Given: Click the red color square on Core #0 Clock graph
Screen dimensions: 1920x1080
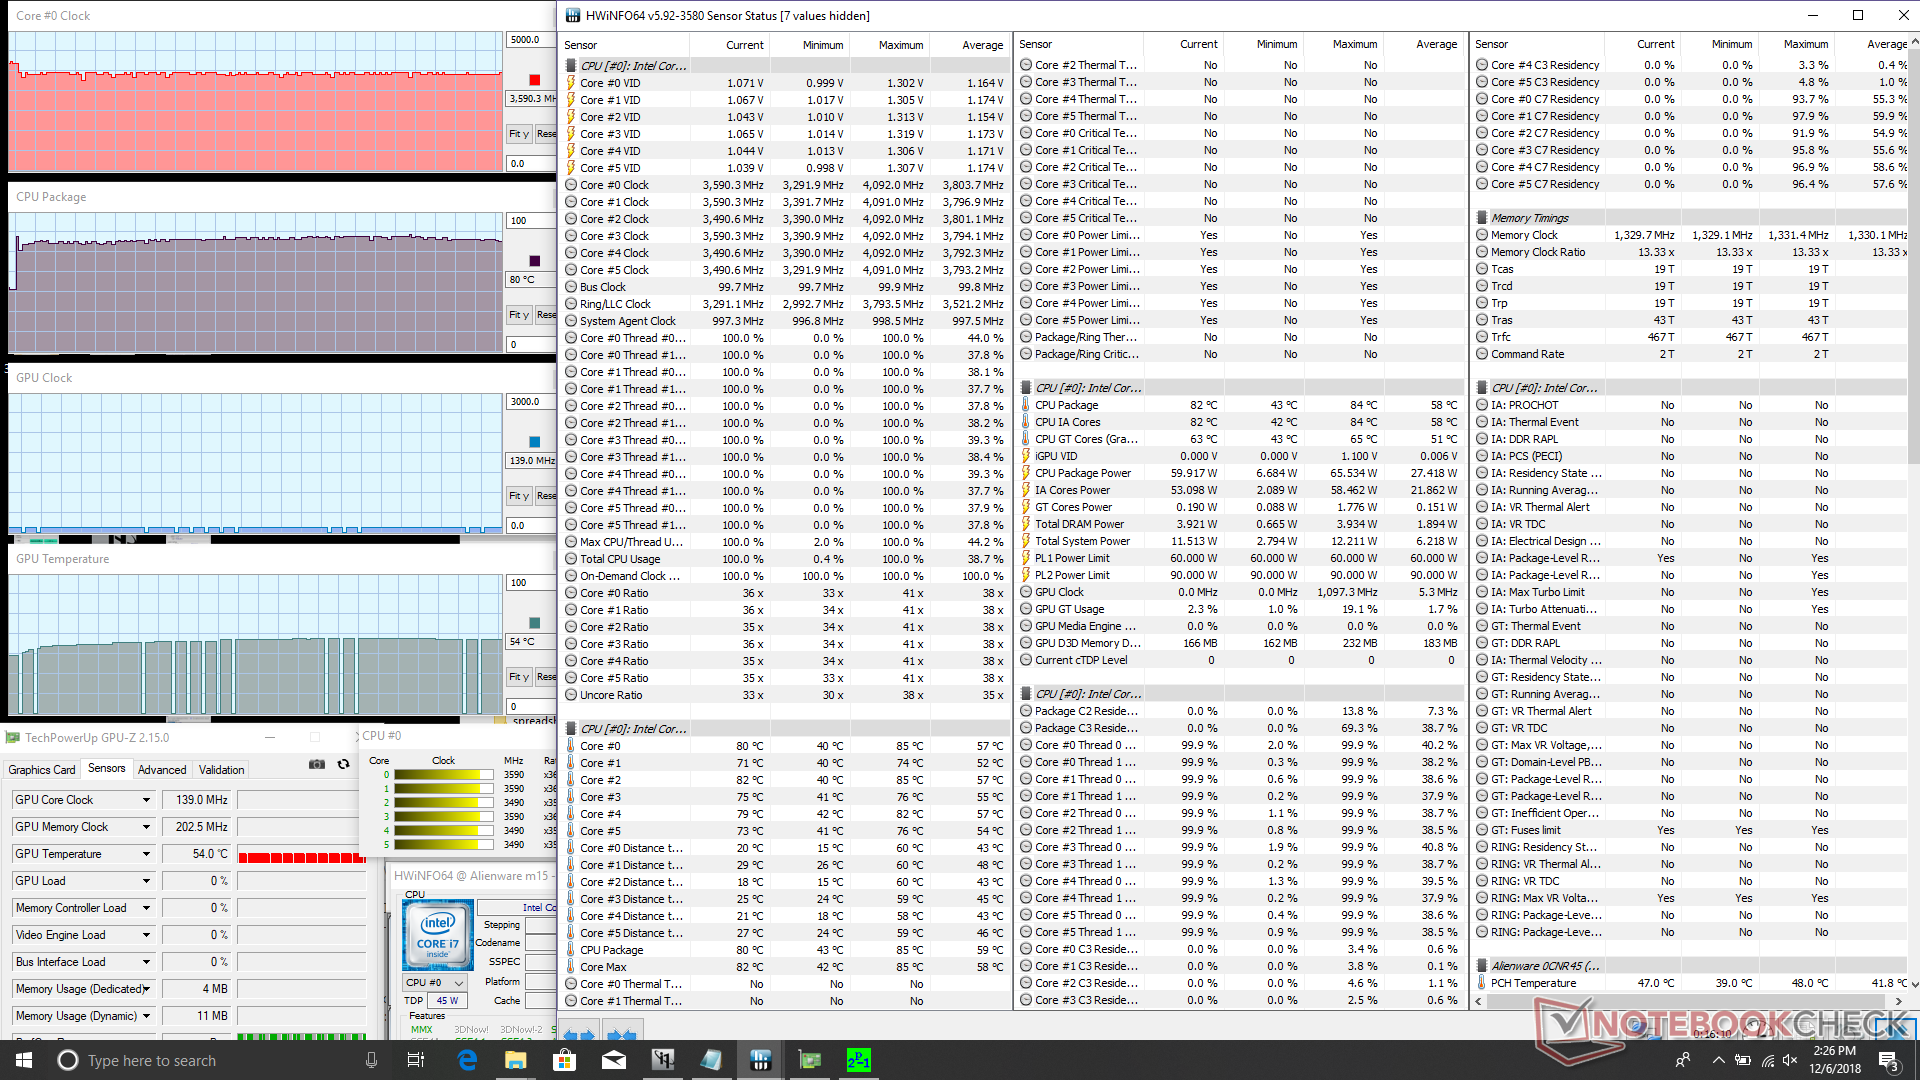Looking at the screenshot, I should tap(534, 80).
